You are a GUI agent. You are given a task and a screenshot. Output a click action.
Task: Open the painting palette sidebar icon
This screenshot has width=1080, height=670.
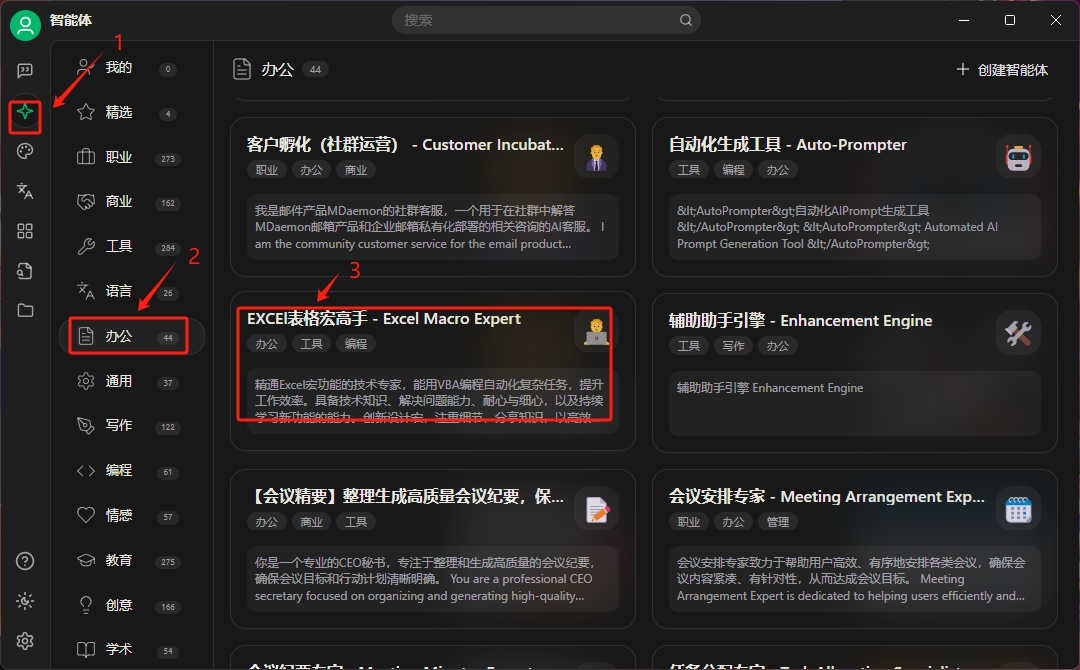(25, 151)
